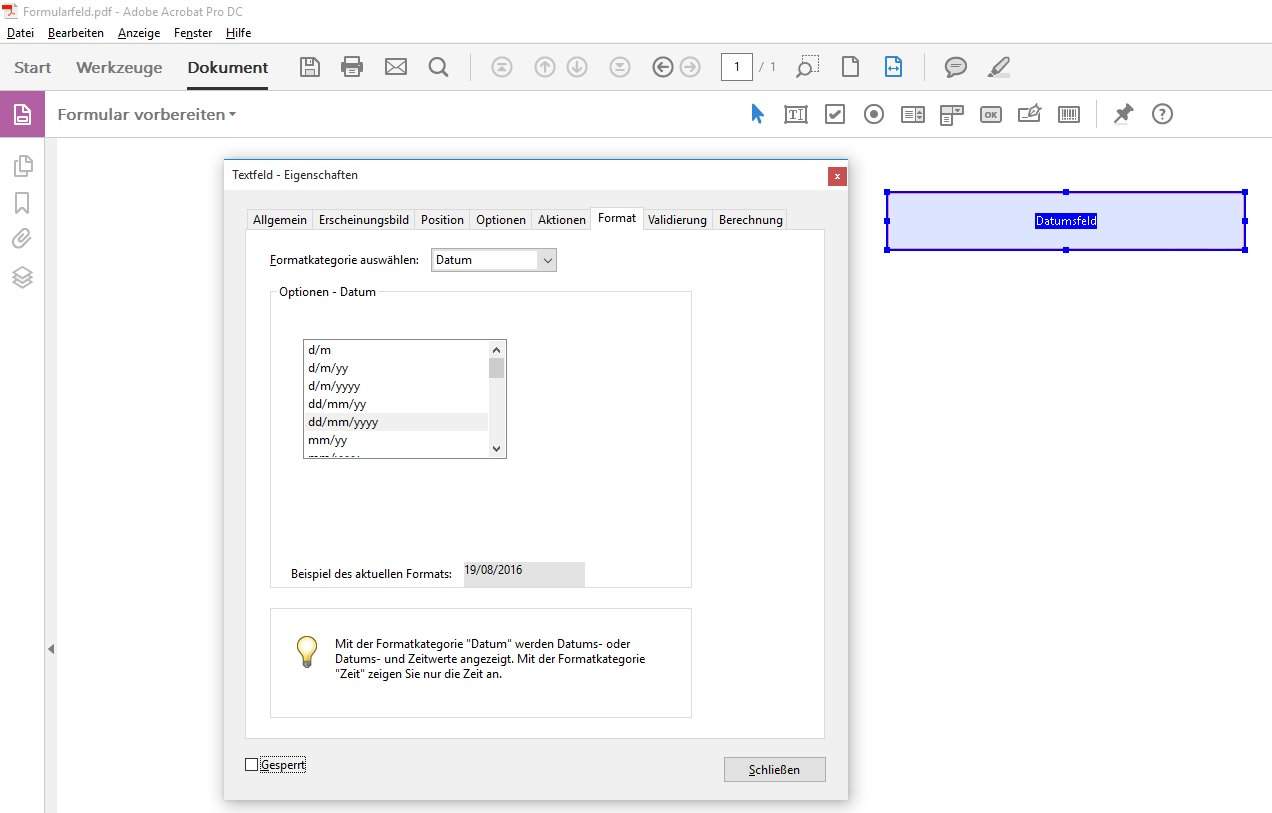The image size is (1272, 813).
Task: Click the save document icon
Action: 309,67
